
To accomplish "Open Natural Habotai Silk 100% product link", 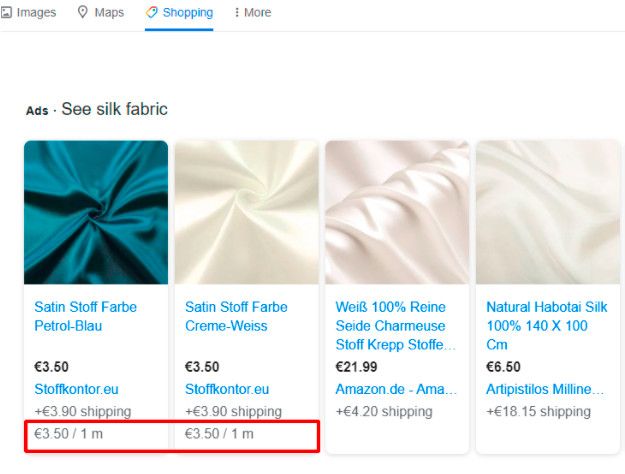I will click(547, 326).
